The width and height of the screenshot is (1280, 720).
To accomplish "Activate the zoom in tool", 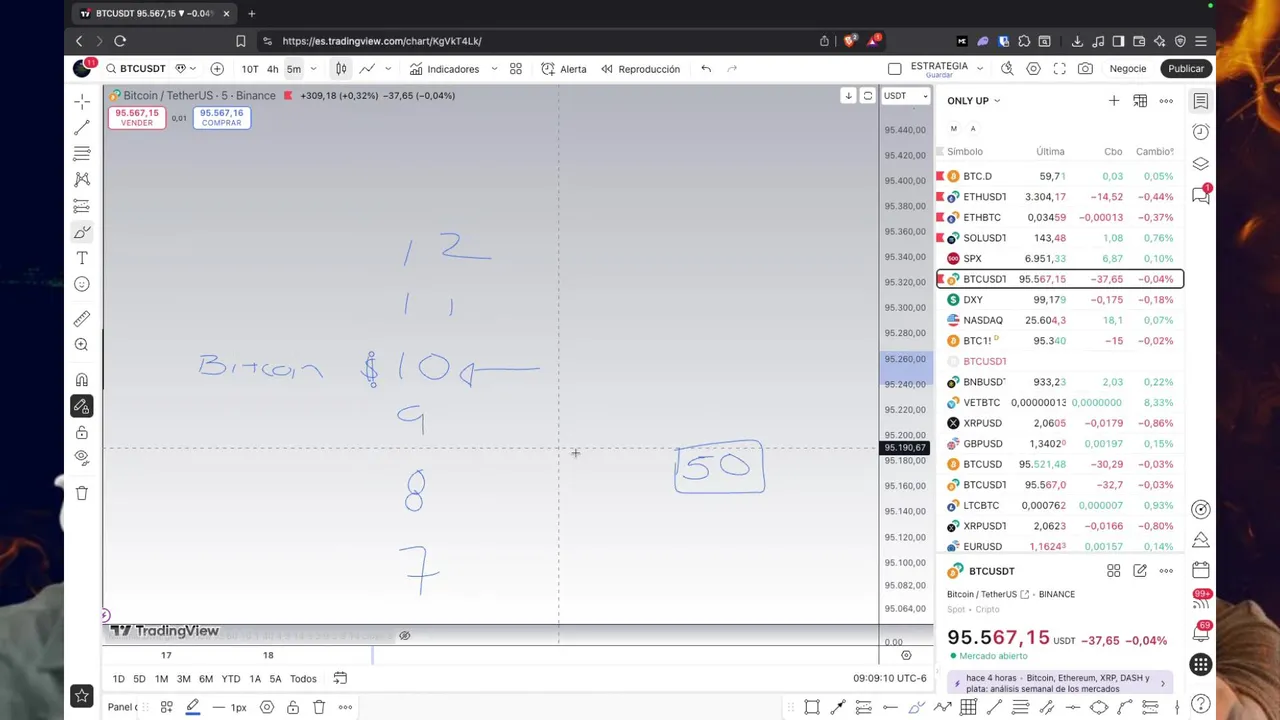I will click(x=82, y=345).
